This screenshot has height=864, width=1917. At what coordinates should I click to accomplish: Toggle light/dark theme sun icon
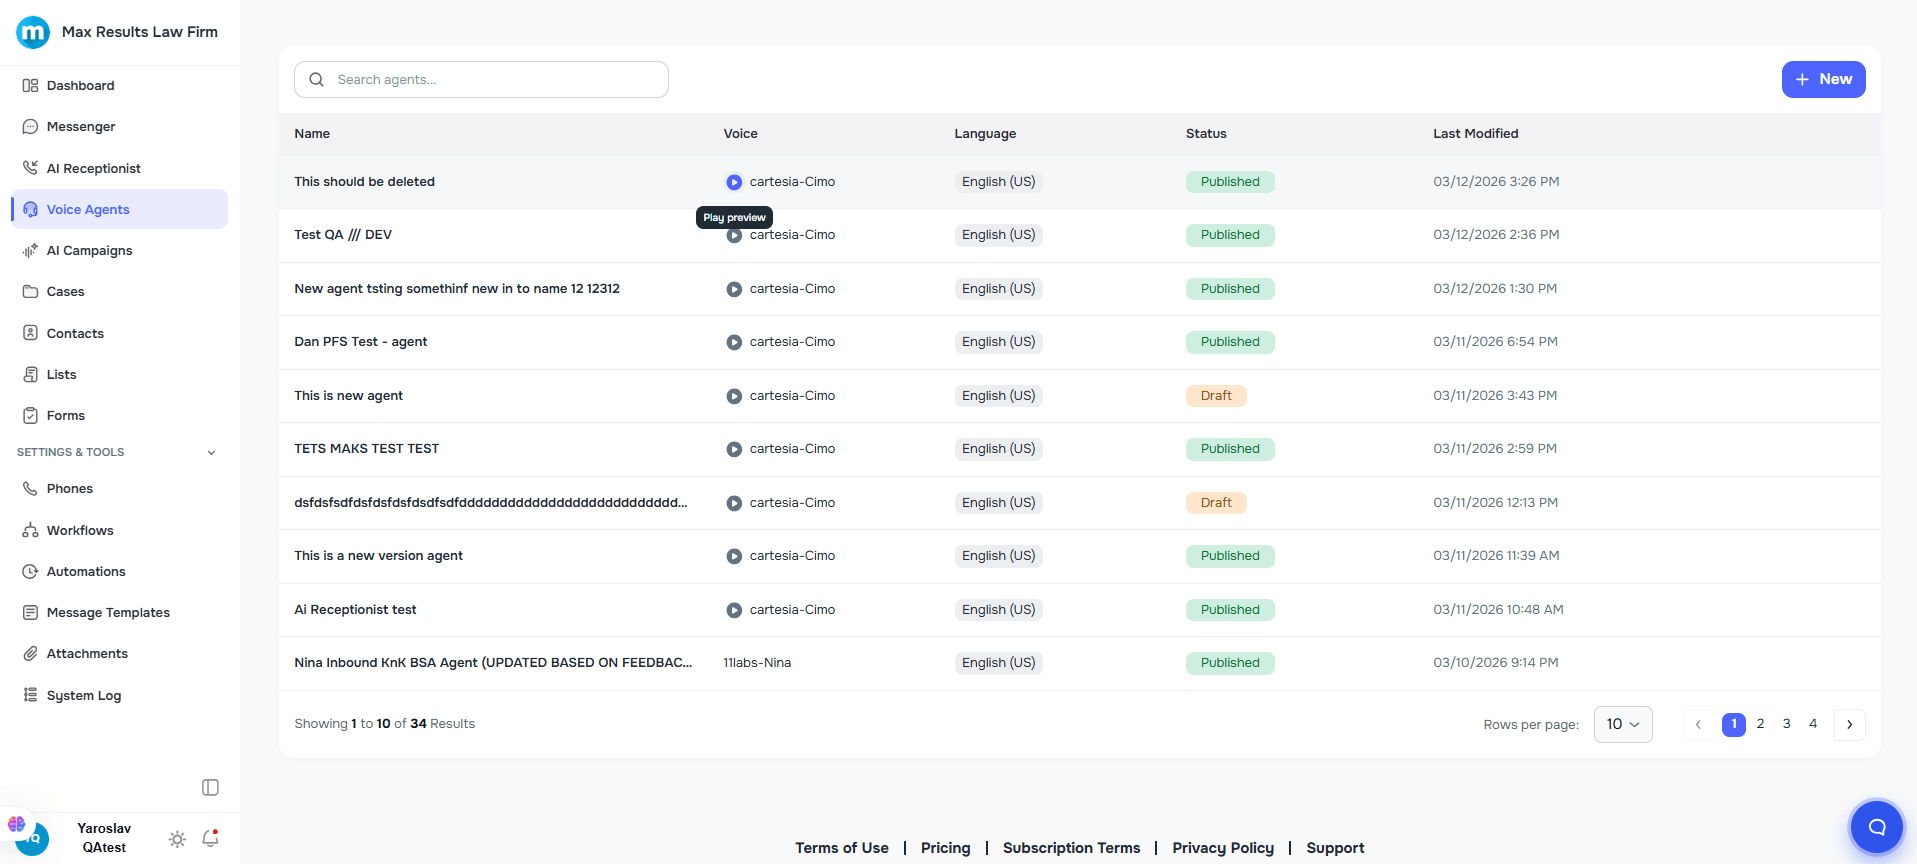pos(177,839)
